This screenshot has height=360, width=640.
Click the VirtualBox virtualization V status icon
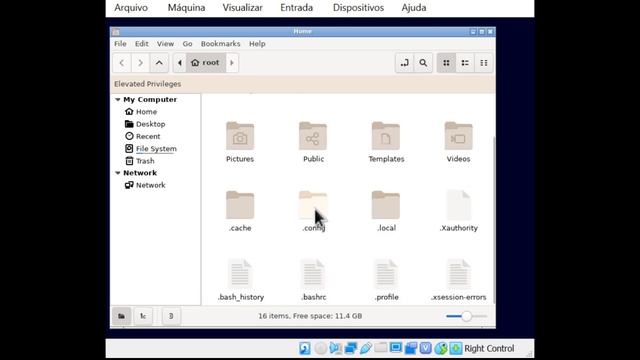[x=426, y=348]
